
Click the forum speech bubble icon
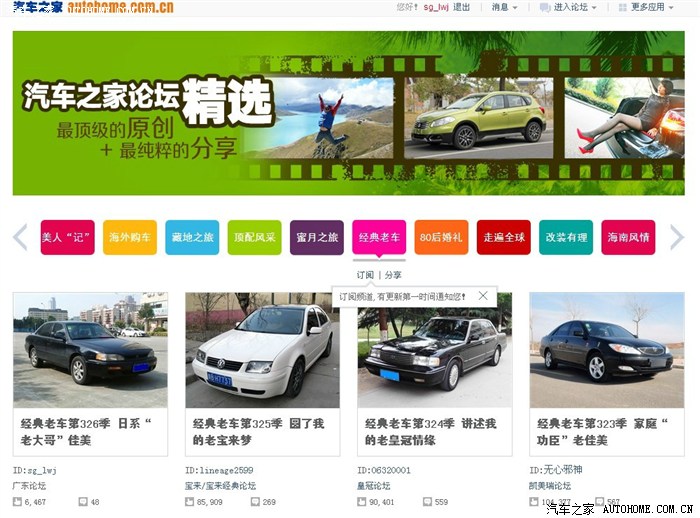pos(545,7)
